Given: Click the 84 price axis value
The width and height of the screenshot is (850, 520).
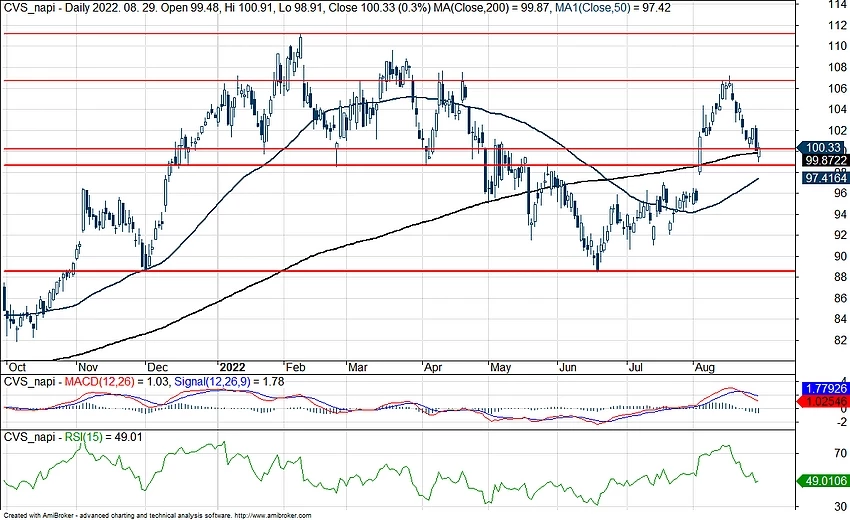Looking at the screenshot, I should pyautogui.click(x=840, y=319).
